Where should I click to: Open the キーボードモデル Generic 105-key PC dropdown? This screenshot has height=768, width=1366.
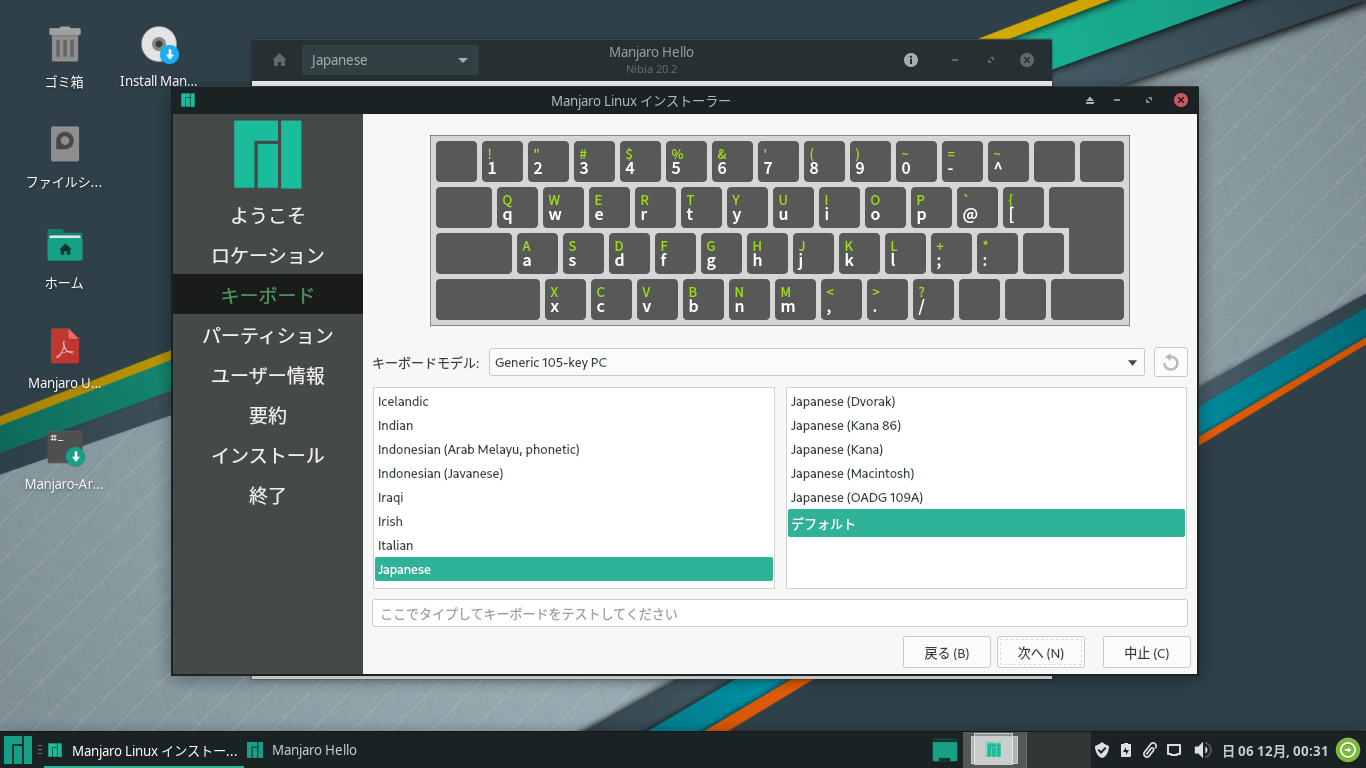pyautogui.click(x=817, y=362)
